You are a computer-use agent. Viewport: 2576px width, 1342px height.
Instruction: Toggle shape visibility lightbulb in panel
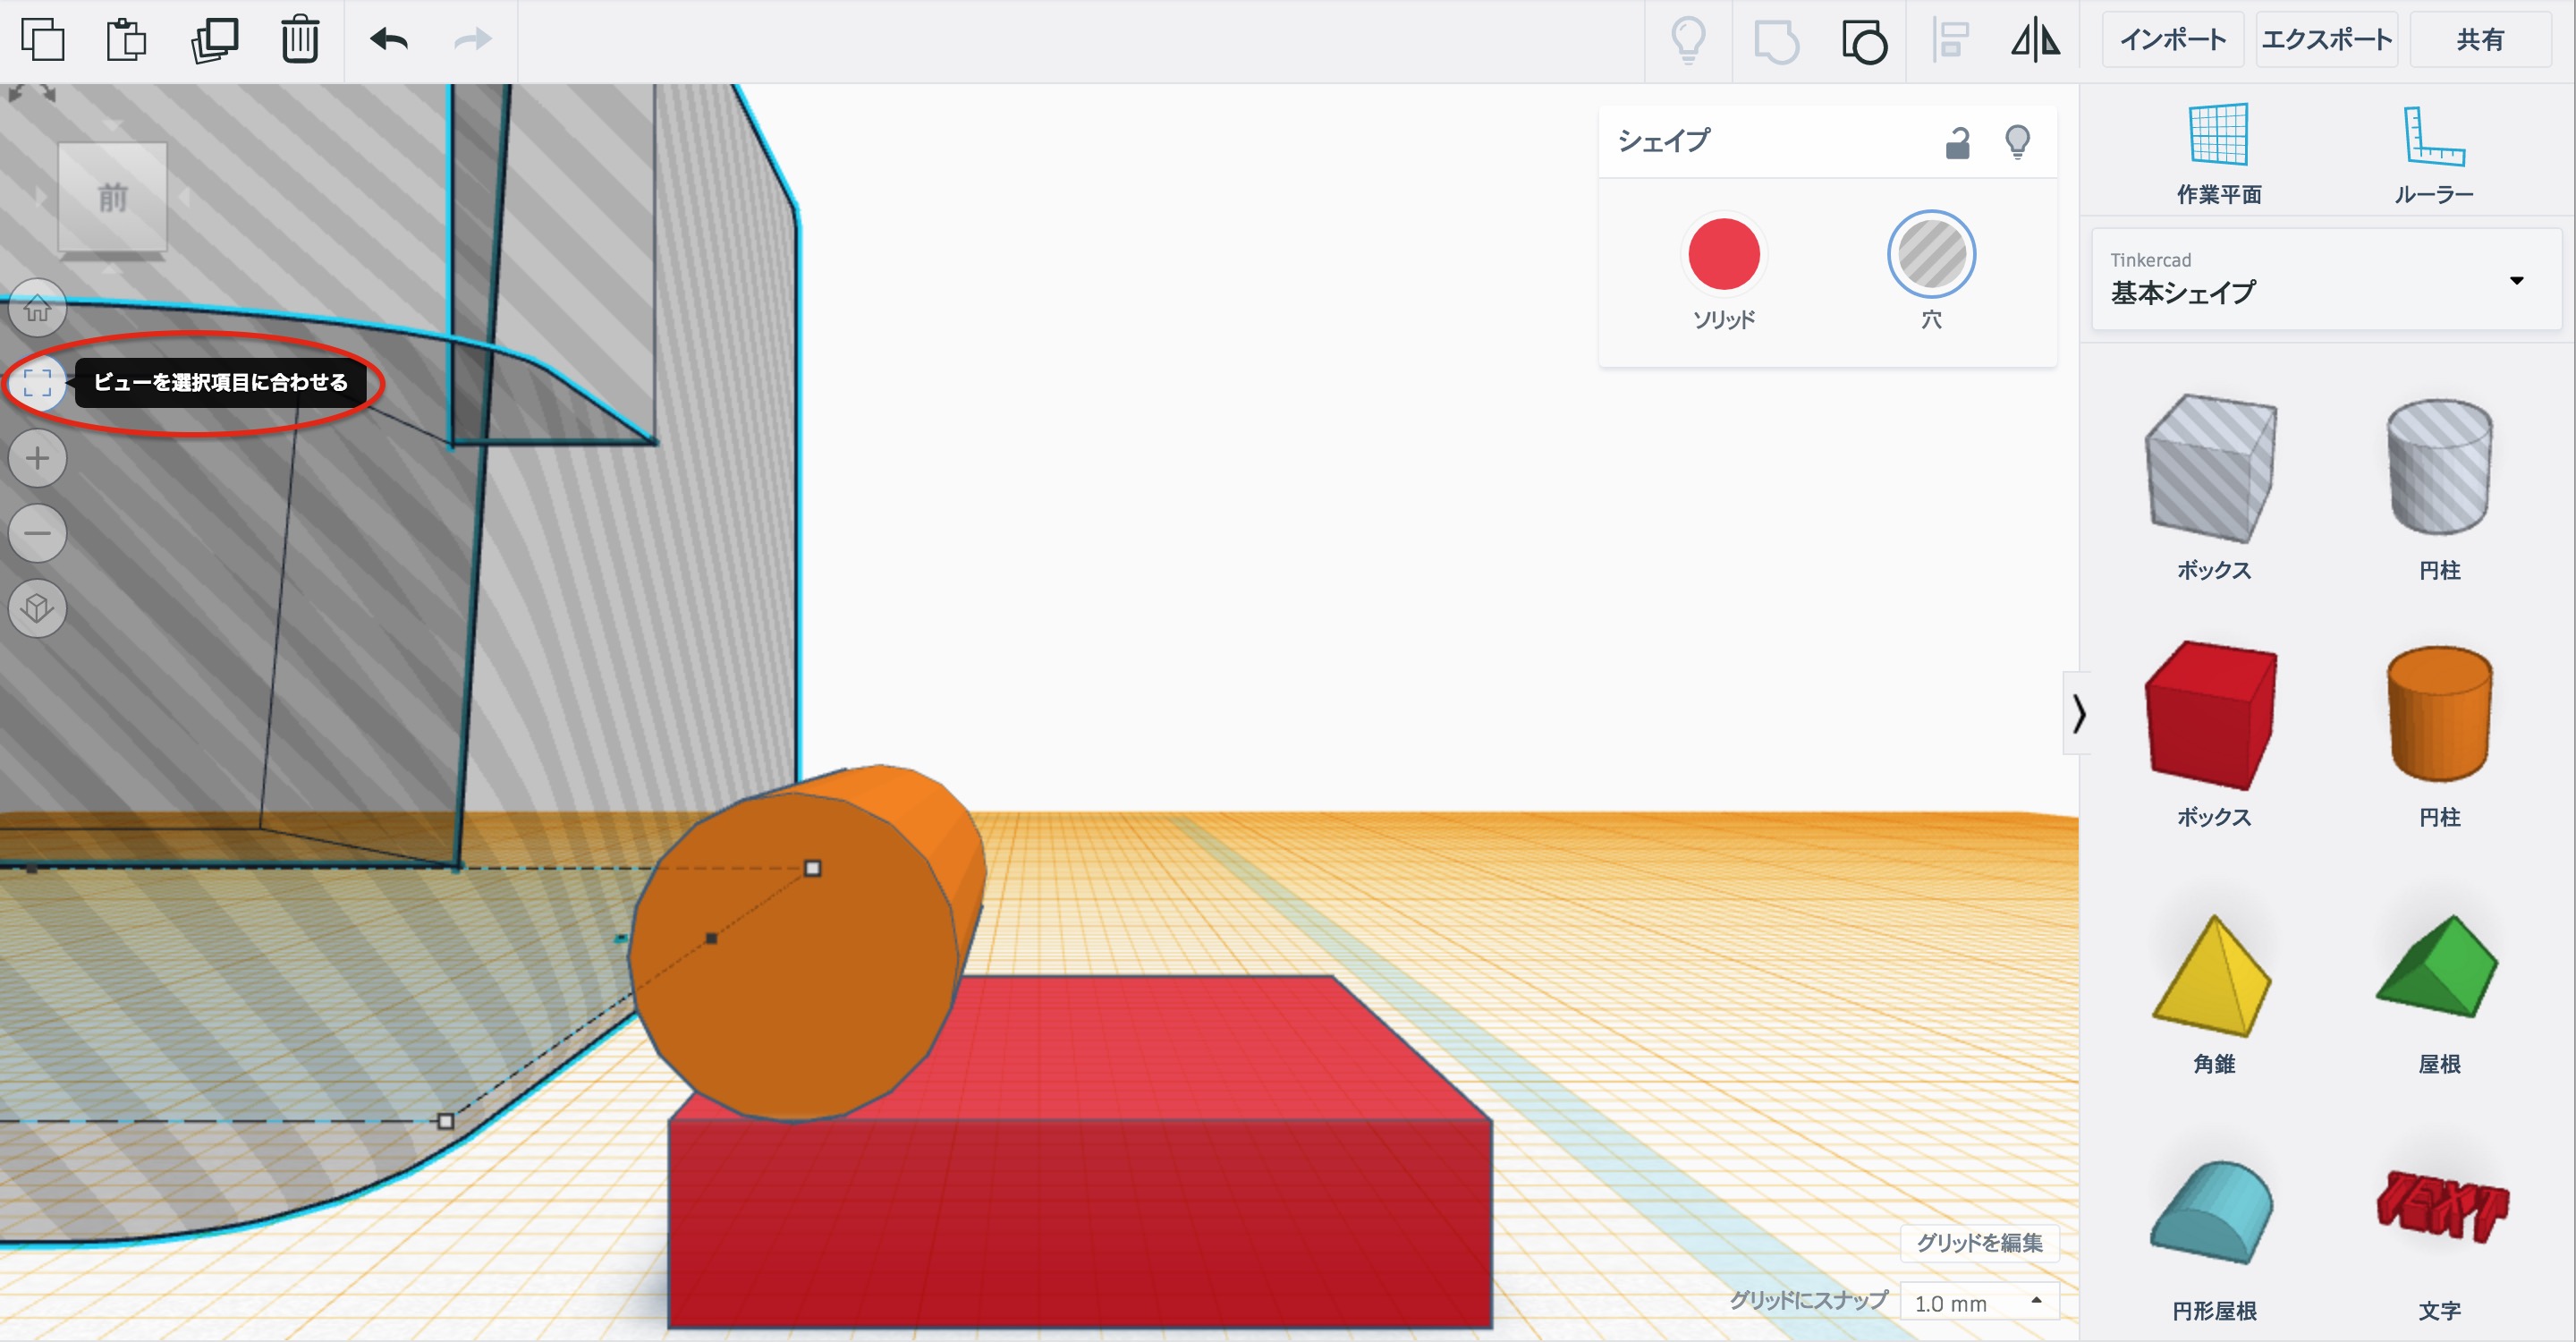[2017, 142]
